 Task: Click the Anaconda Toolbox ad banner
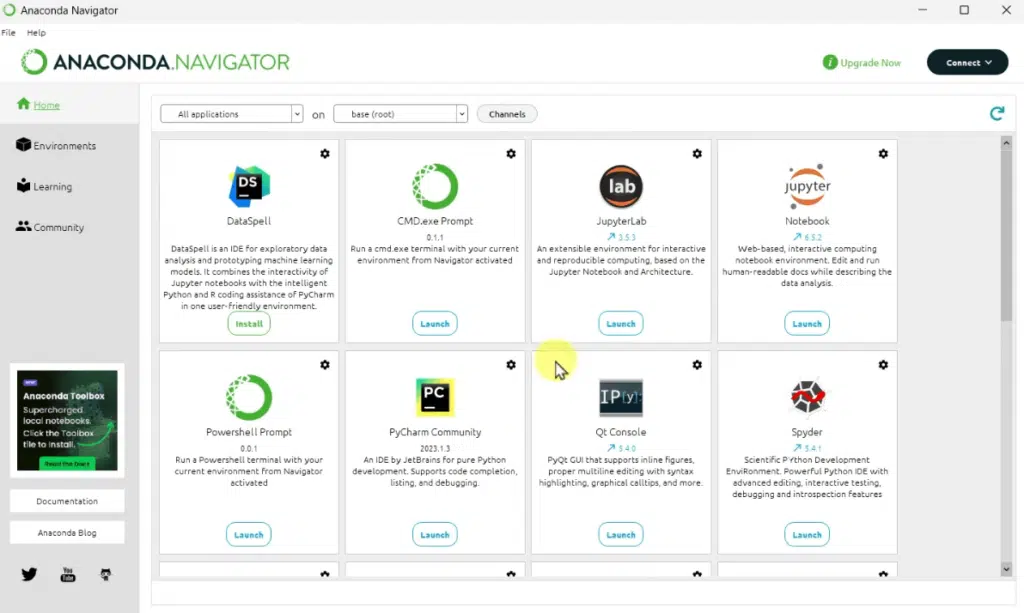[x=67, y=420]
